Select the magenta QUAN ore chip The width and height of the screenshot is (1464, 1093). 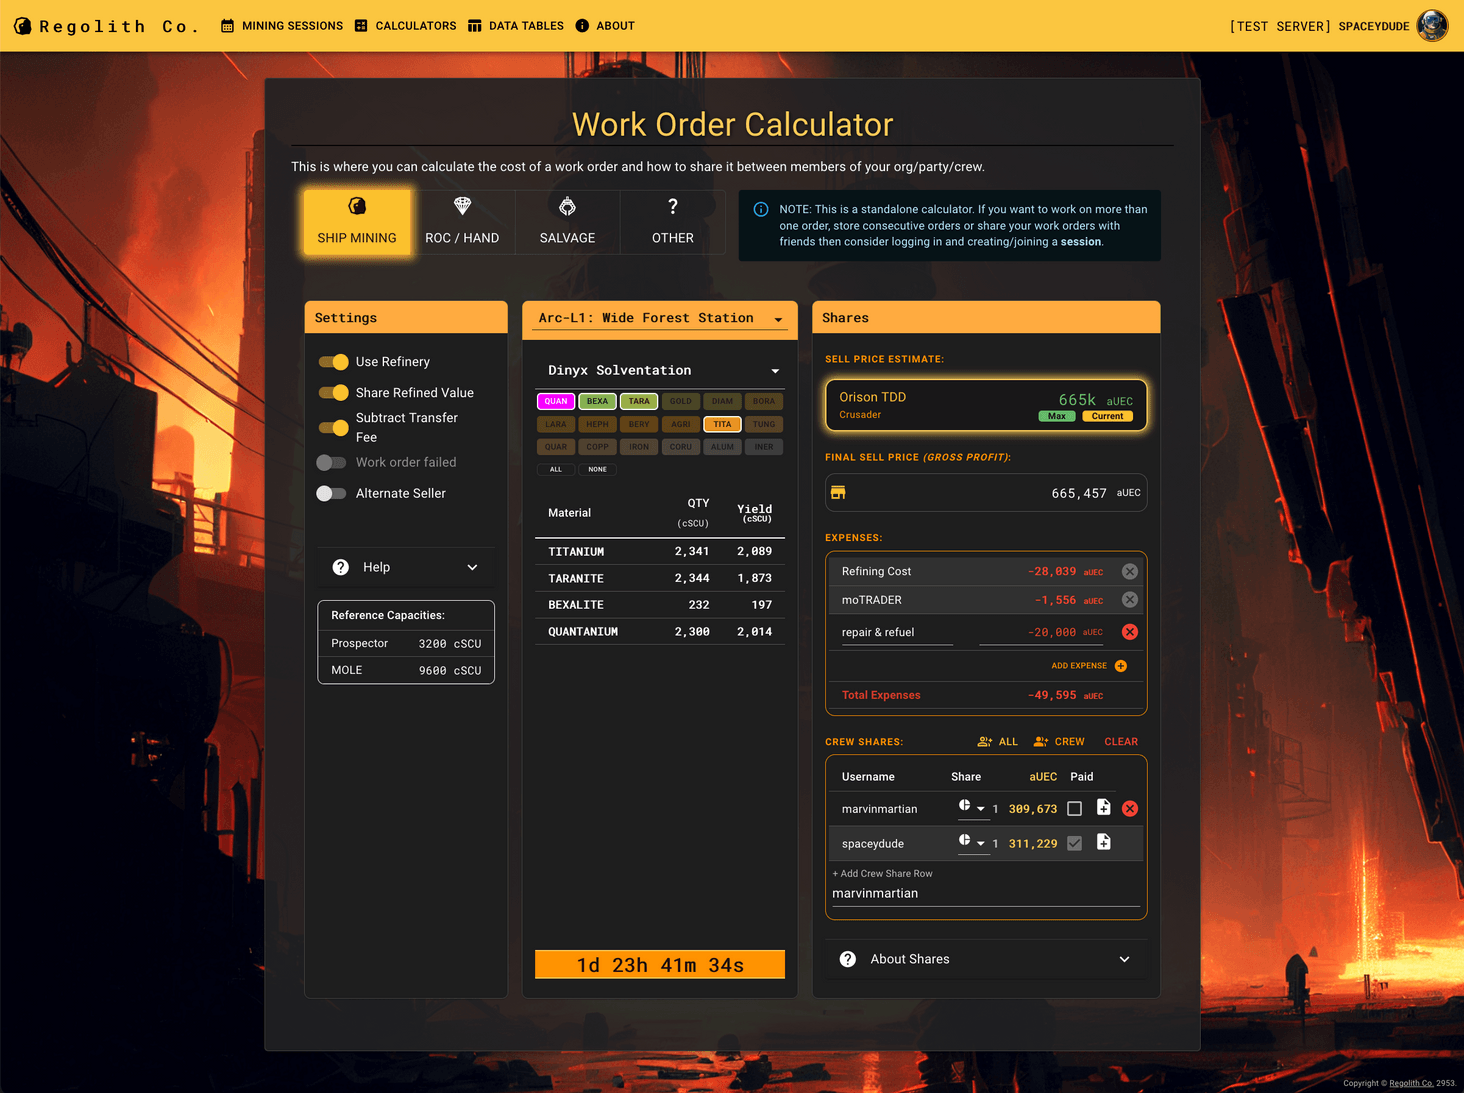point(555,401)
